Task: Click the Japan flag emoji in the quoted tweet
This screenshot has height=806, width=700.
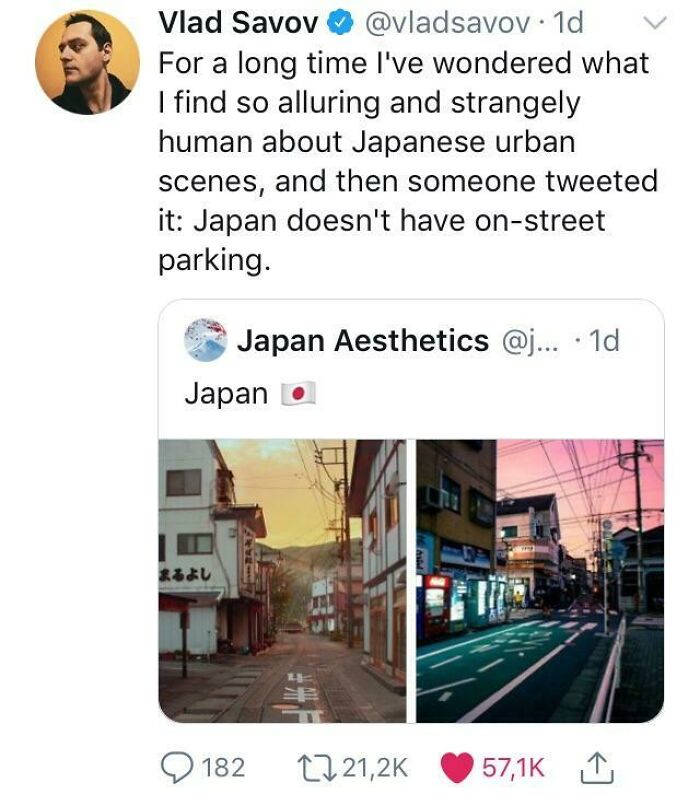Action: tap(298, 393)
